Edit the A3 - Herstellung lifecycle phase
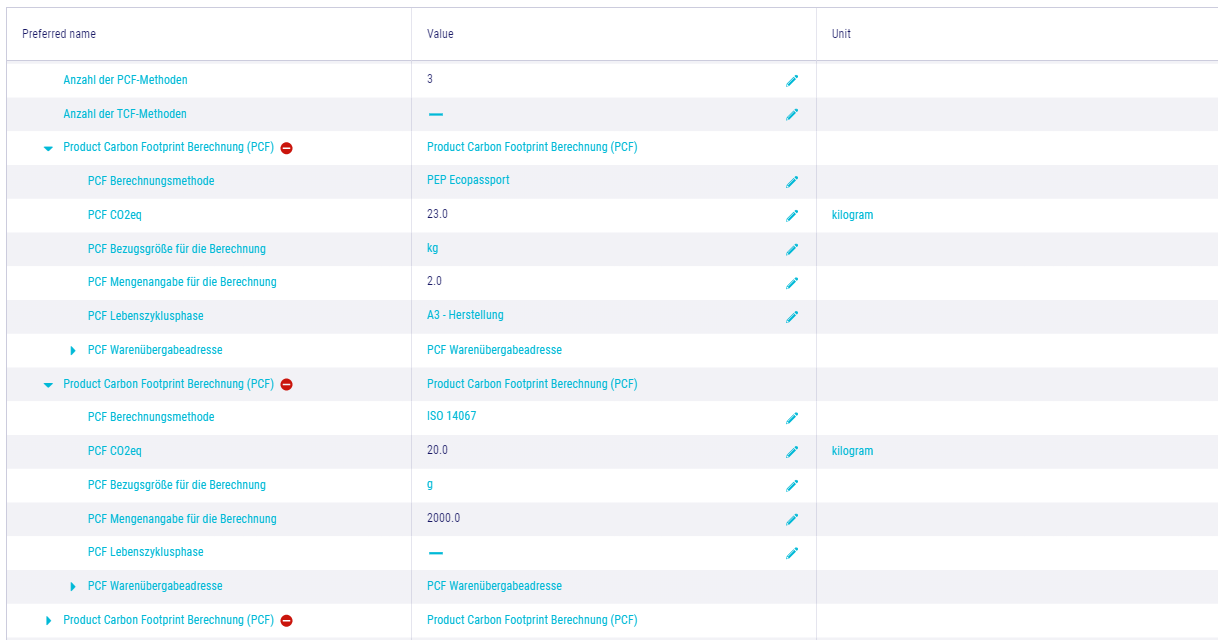The image size is (1218, 640). click(792, 317)
